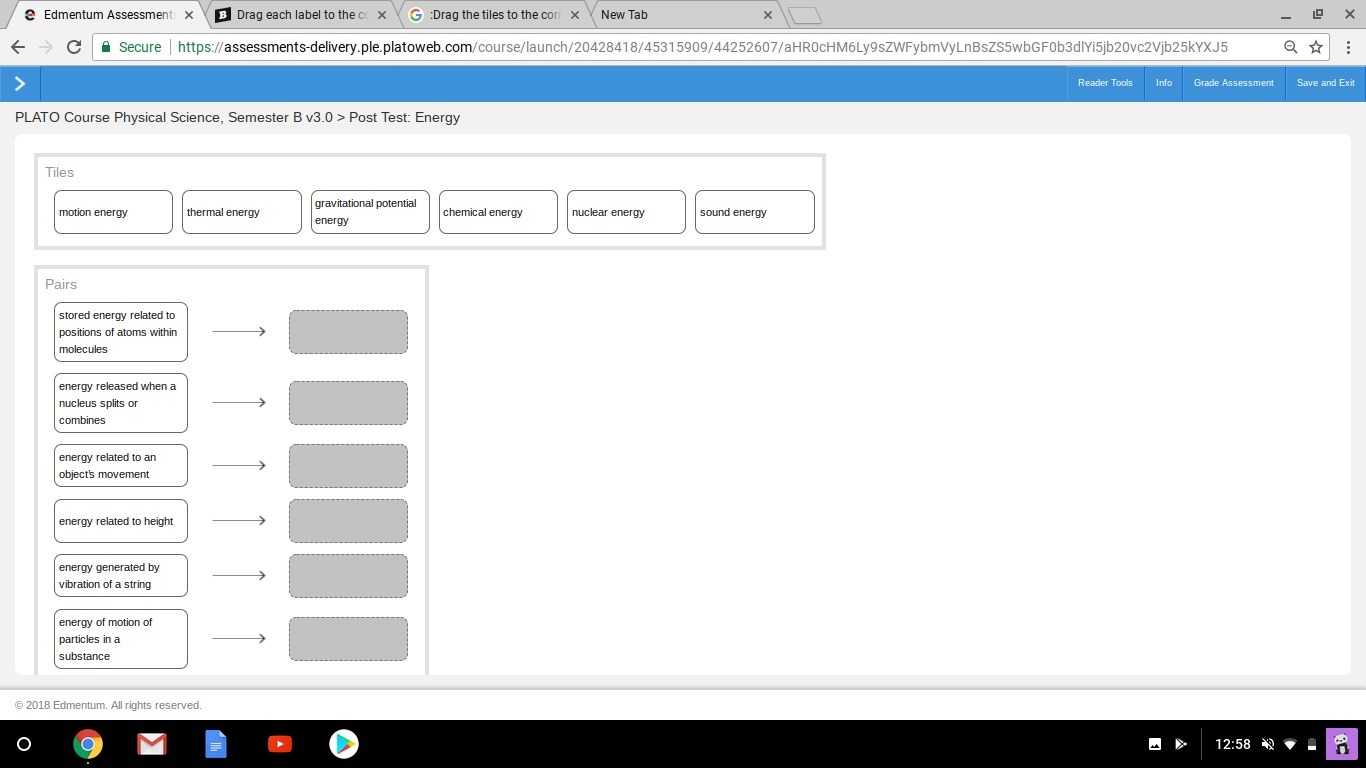The height and width of the screenshot is (768, 1366).
Task: Open Chrome from the shelf
Action: pos(88,744)
